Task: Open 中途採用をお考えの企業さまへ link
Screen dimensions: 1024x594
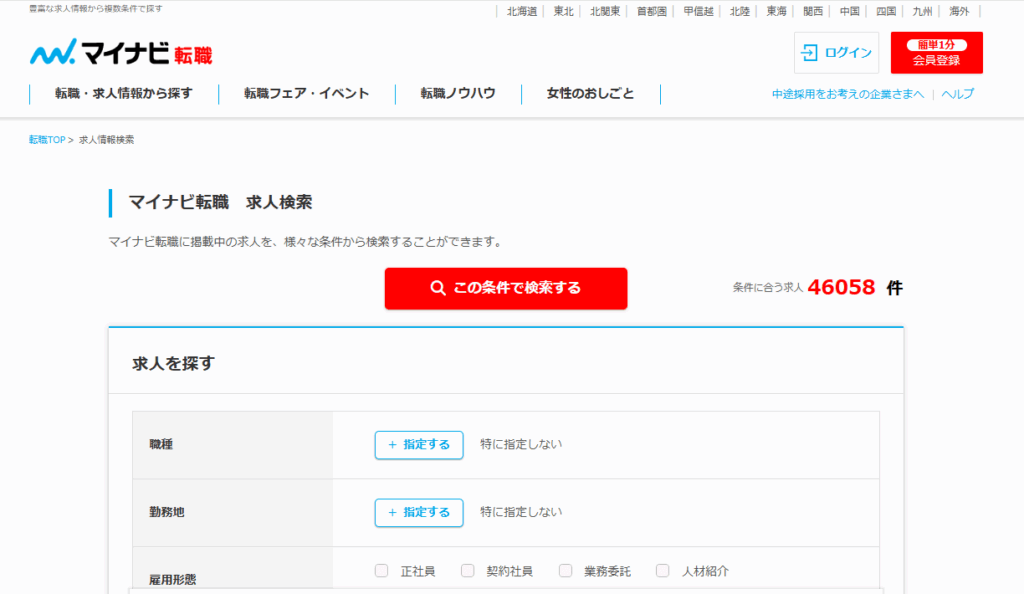Action: coord(848,94)
